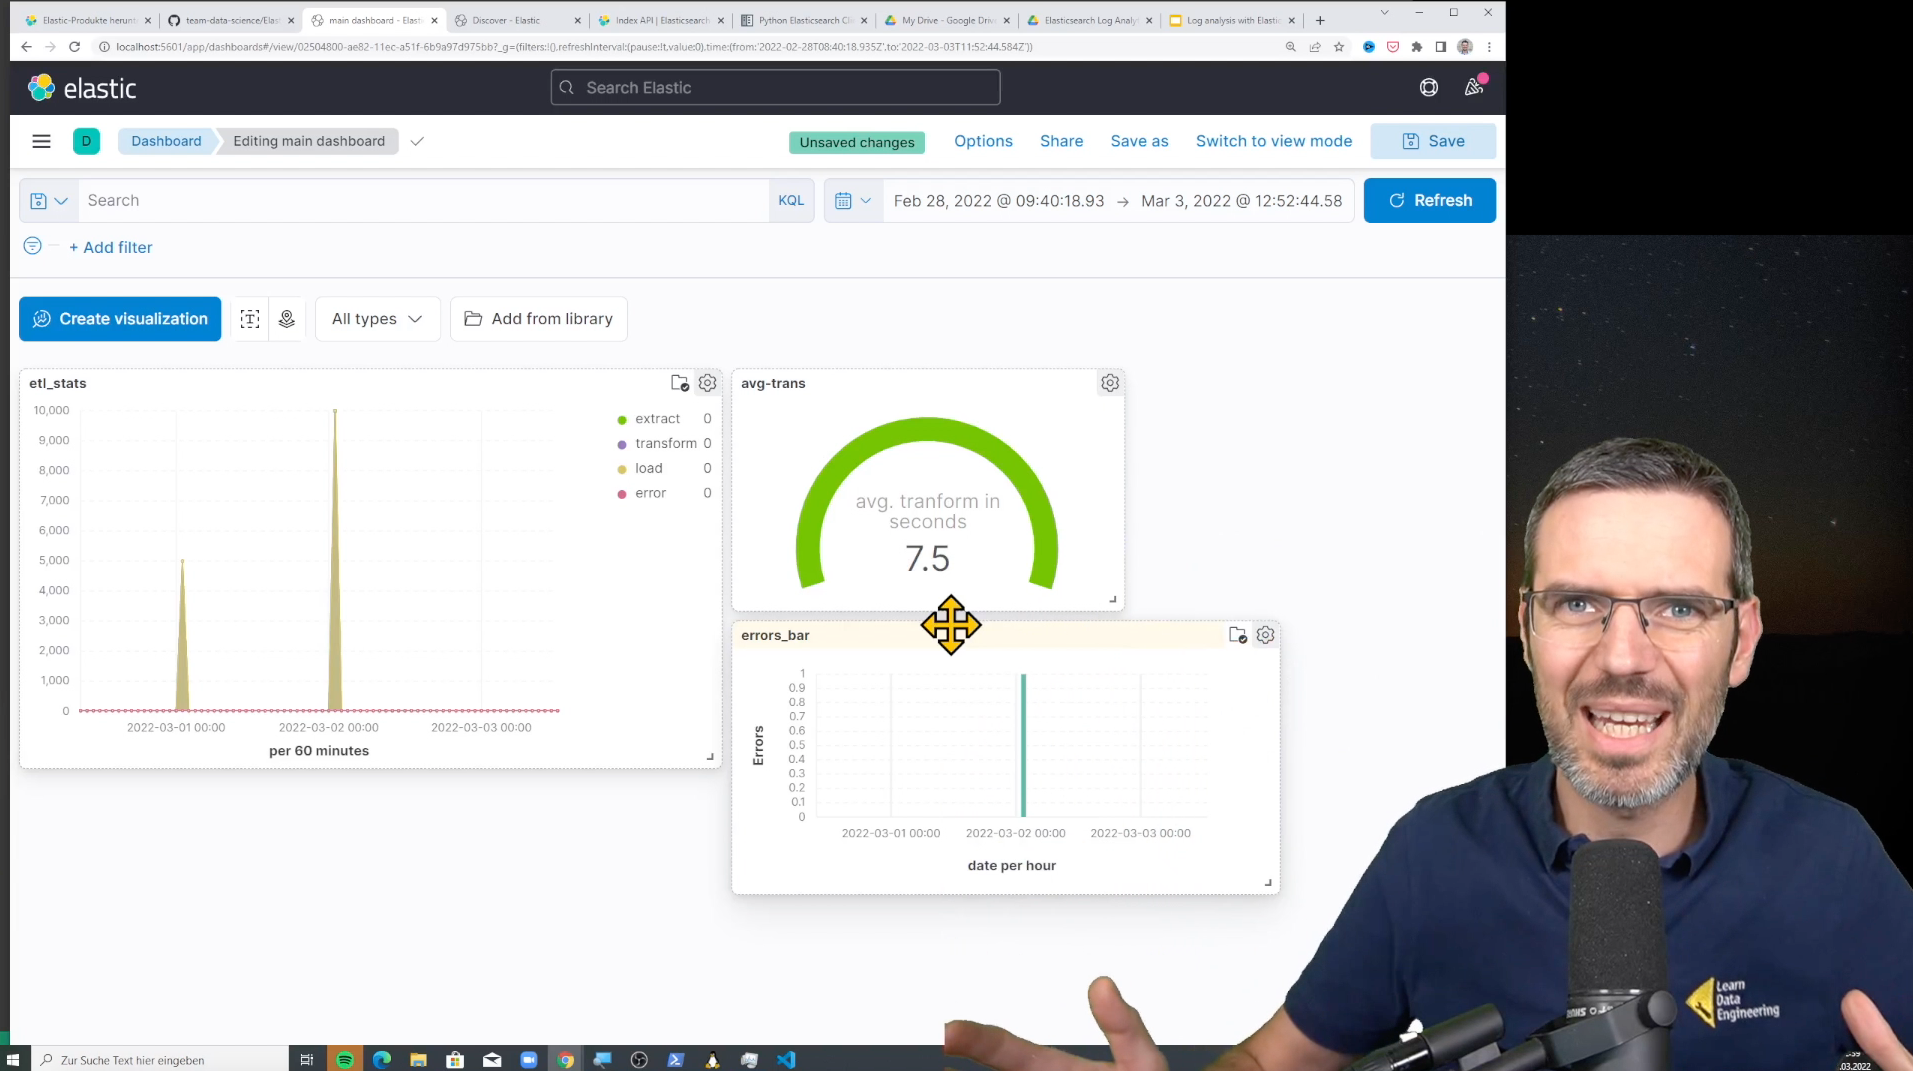Click the checkmark beside Editing main dashboard
Image resolution: width=1913 pixels, height=1071 pixels.
pos(417,141)
